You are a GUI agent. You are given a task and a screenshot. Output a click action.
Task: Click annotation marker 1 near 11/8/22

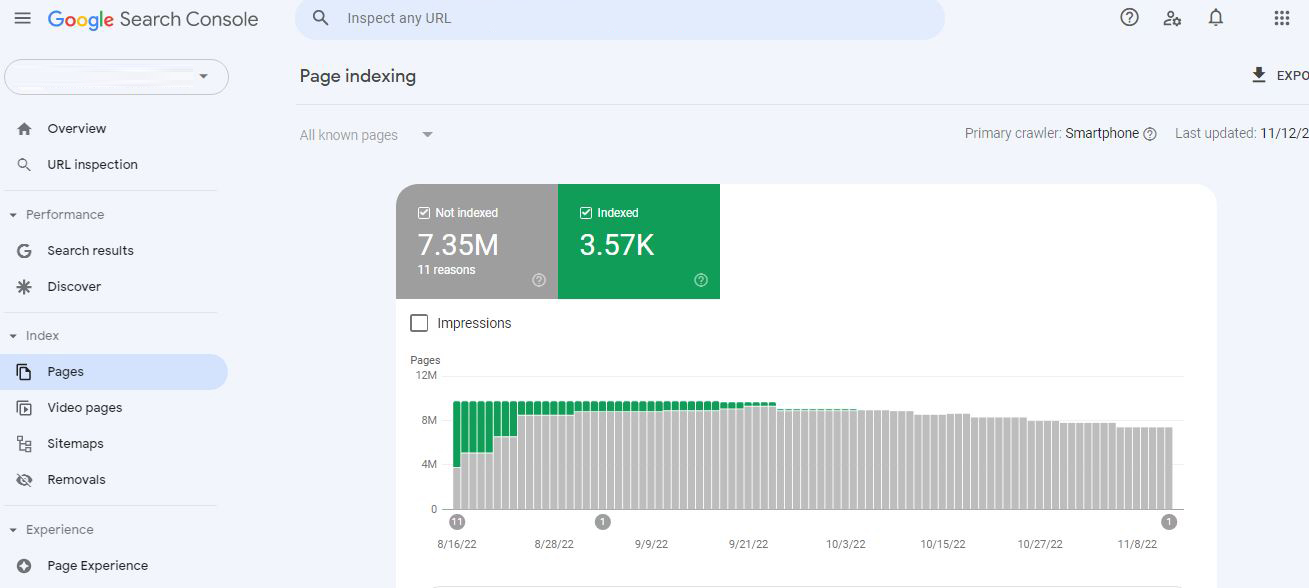[x=1169, y=522]
